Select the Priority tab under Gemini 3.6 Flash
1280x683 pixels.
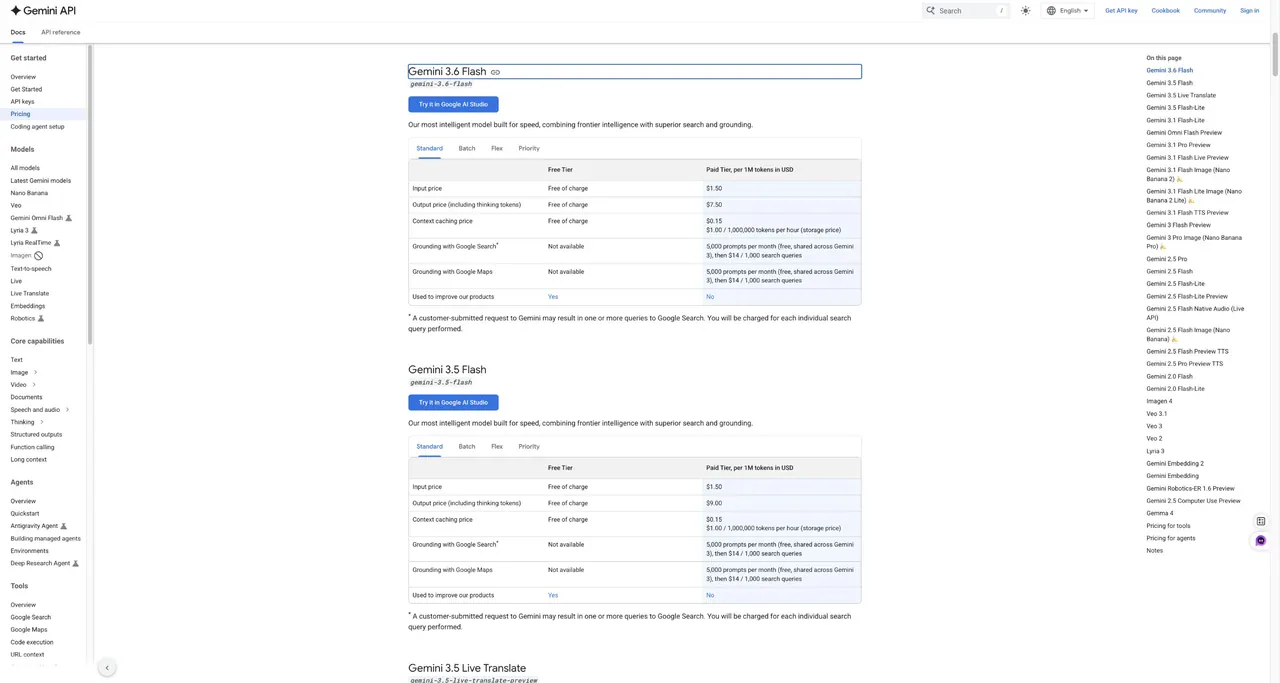pos(529,148)
